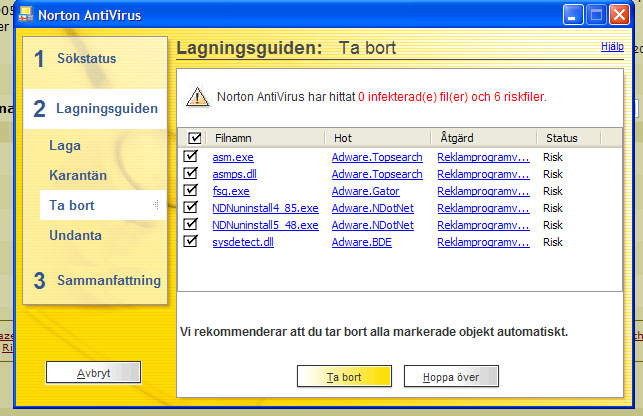
Task: Open the asm.exe file link
Action: coord(233,157)
